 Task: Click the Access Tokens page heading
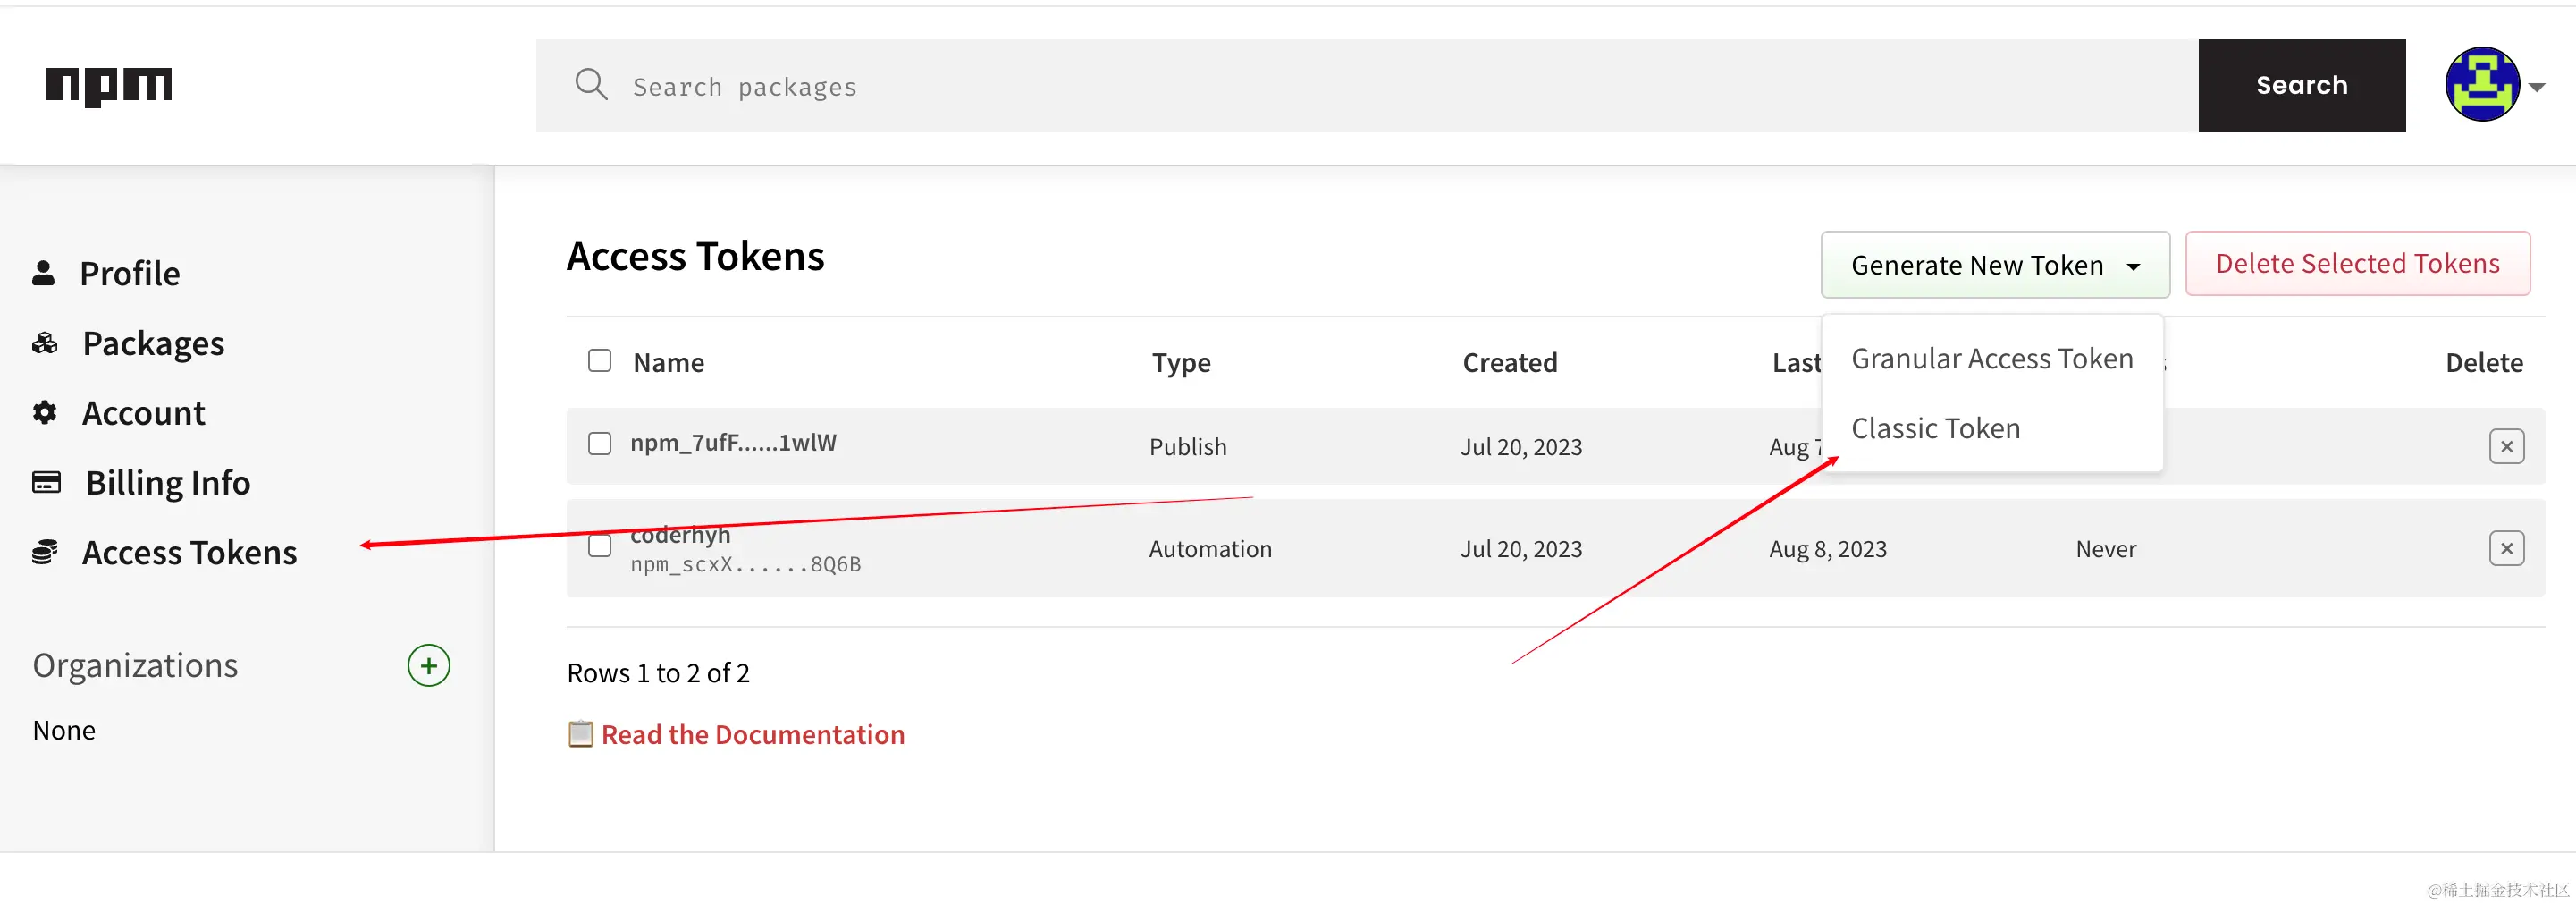[695, 257]
